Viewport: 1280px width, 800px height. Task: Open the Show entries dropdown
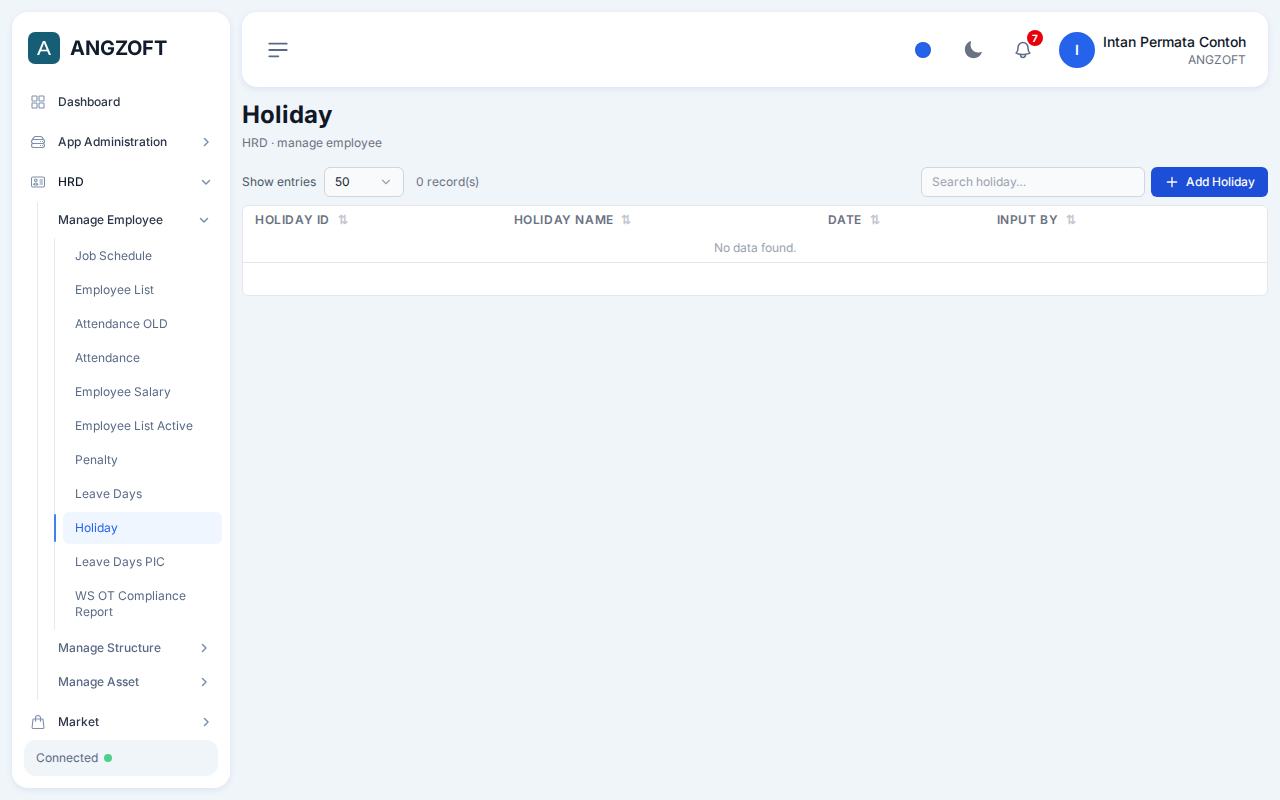[x=364, y=182]
